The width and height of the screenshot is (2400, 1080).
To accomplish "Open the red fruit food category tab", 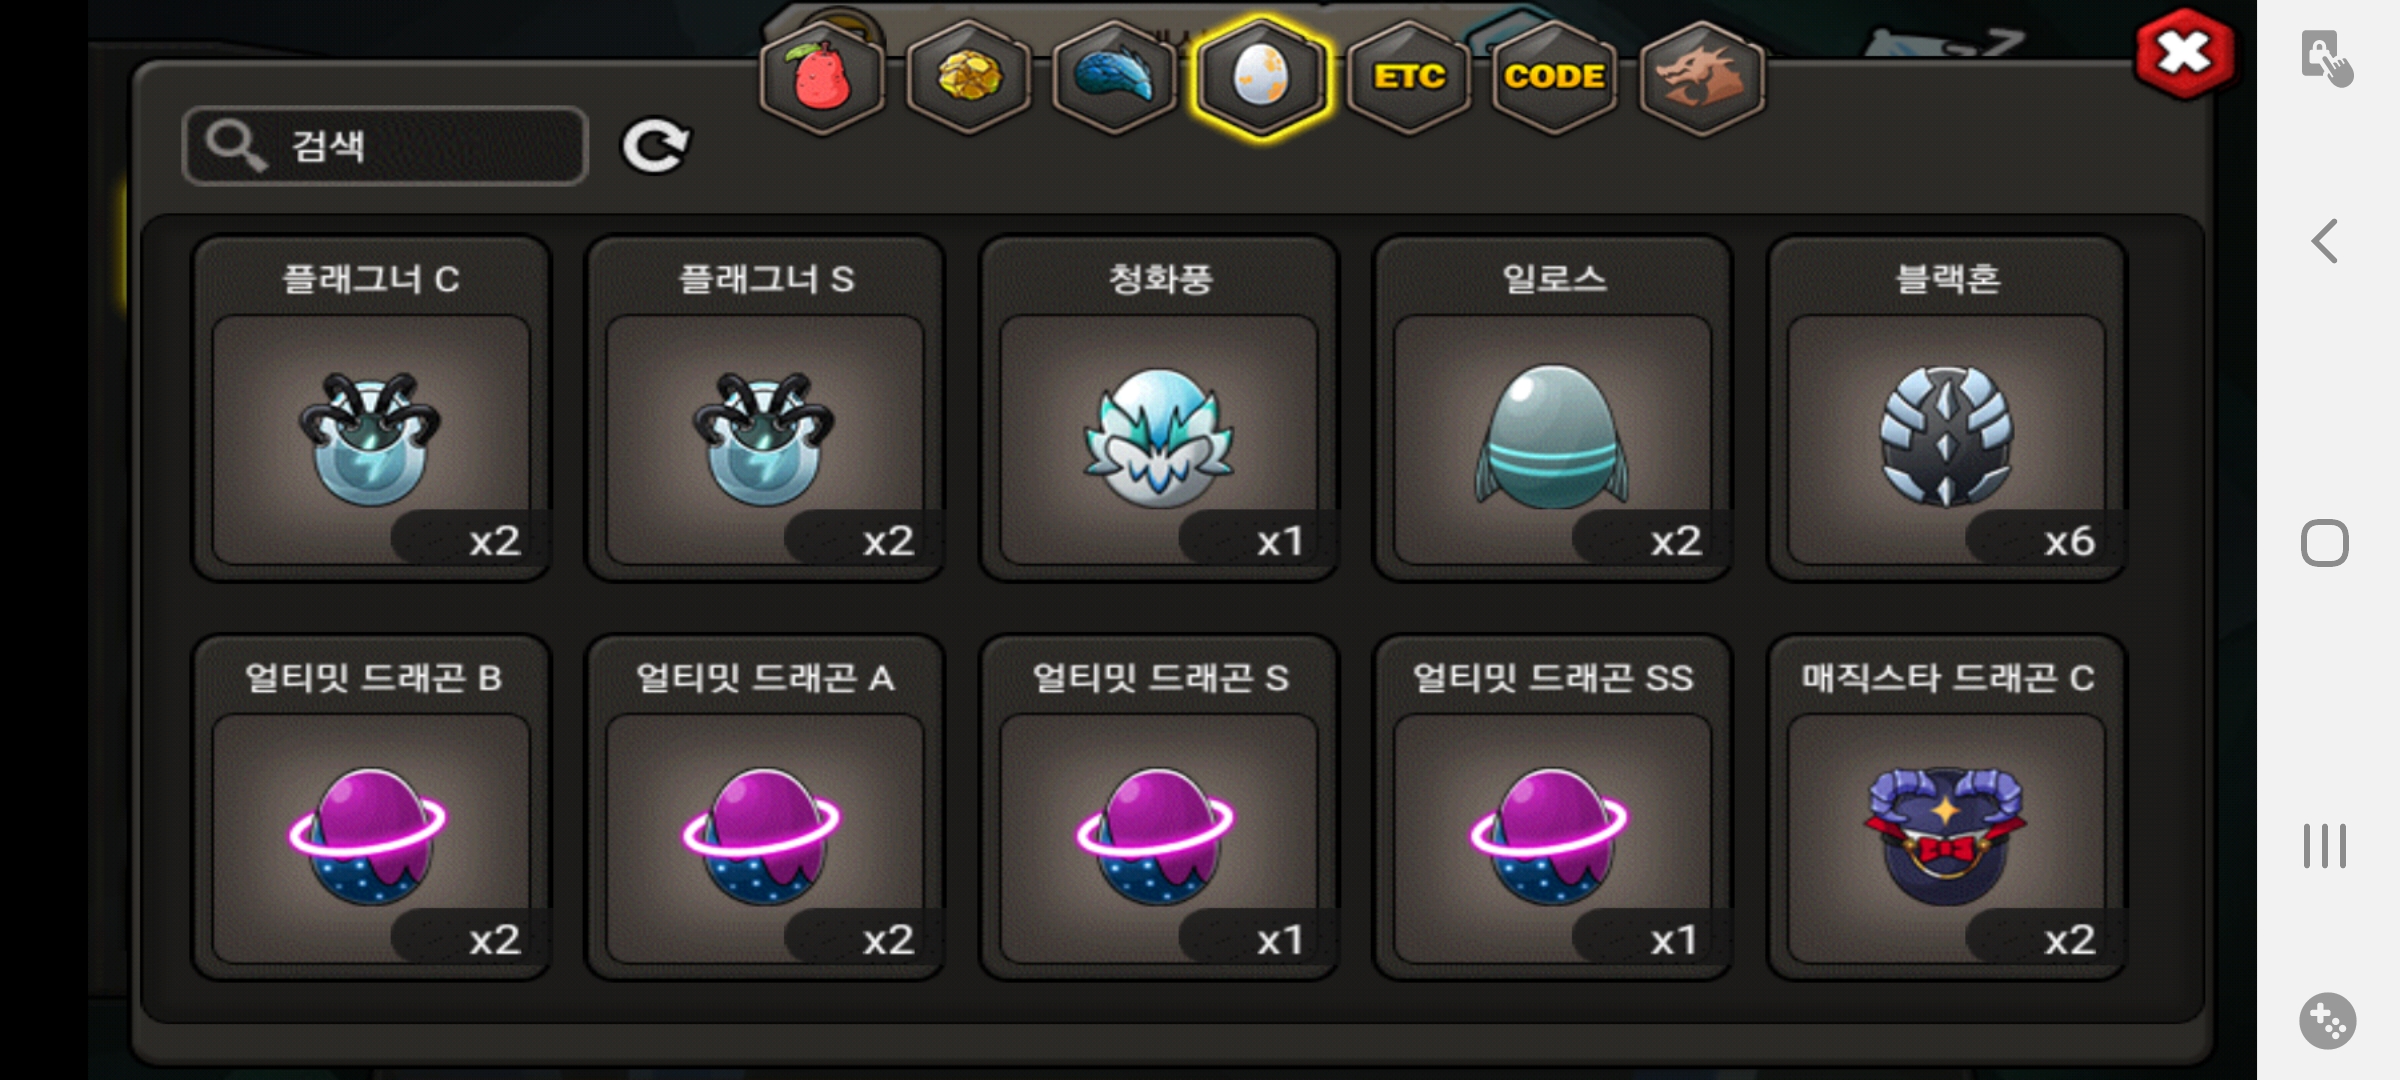I will [822, 77].
